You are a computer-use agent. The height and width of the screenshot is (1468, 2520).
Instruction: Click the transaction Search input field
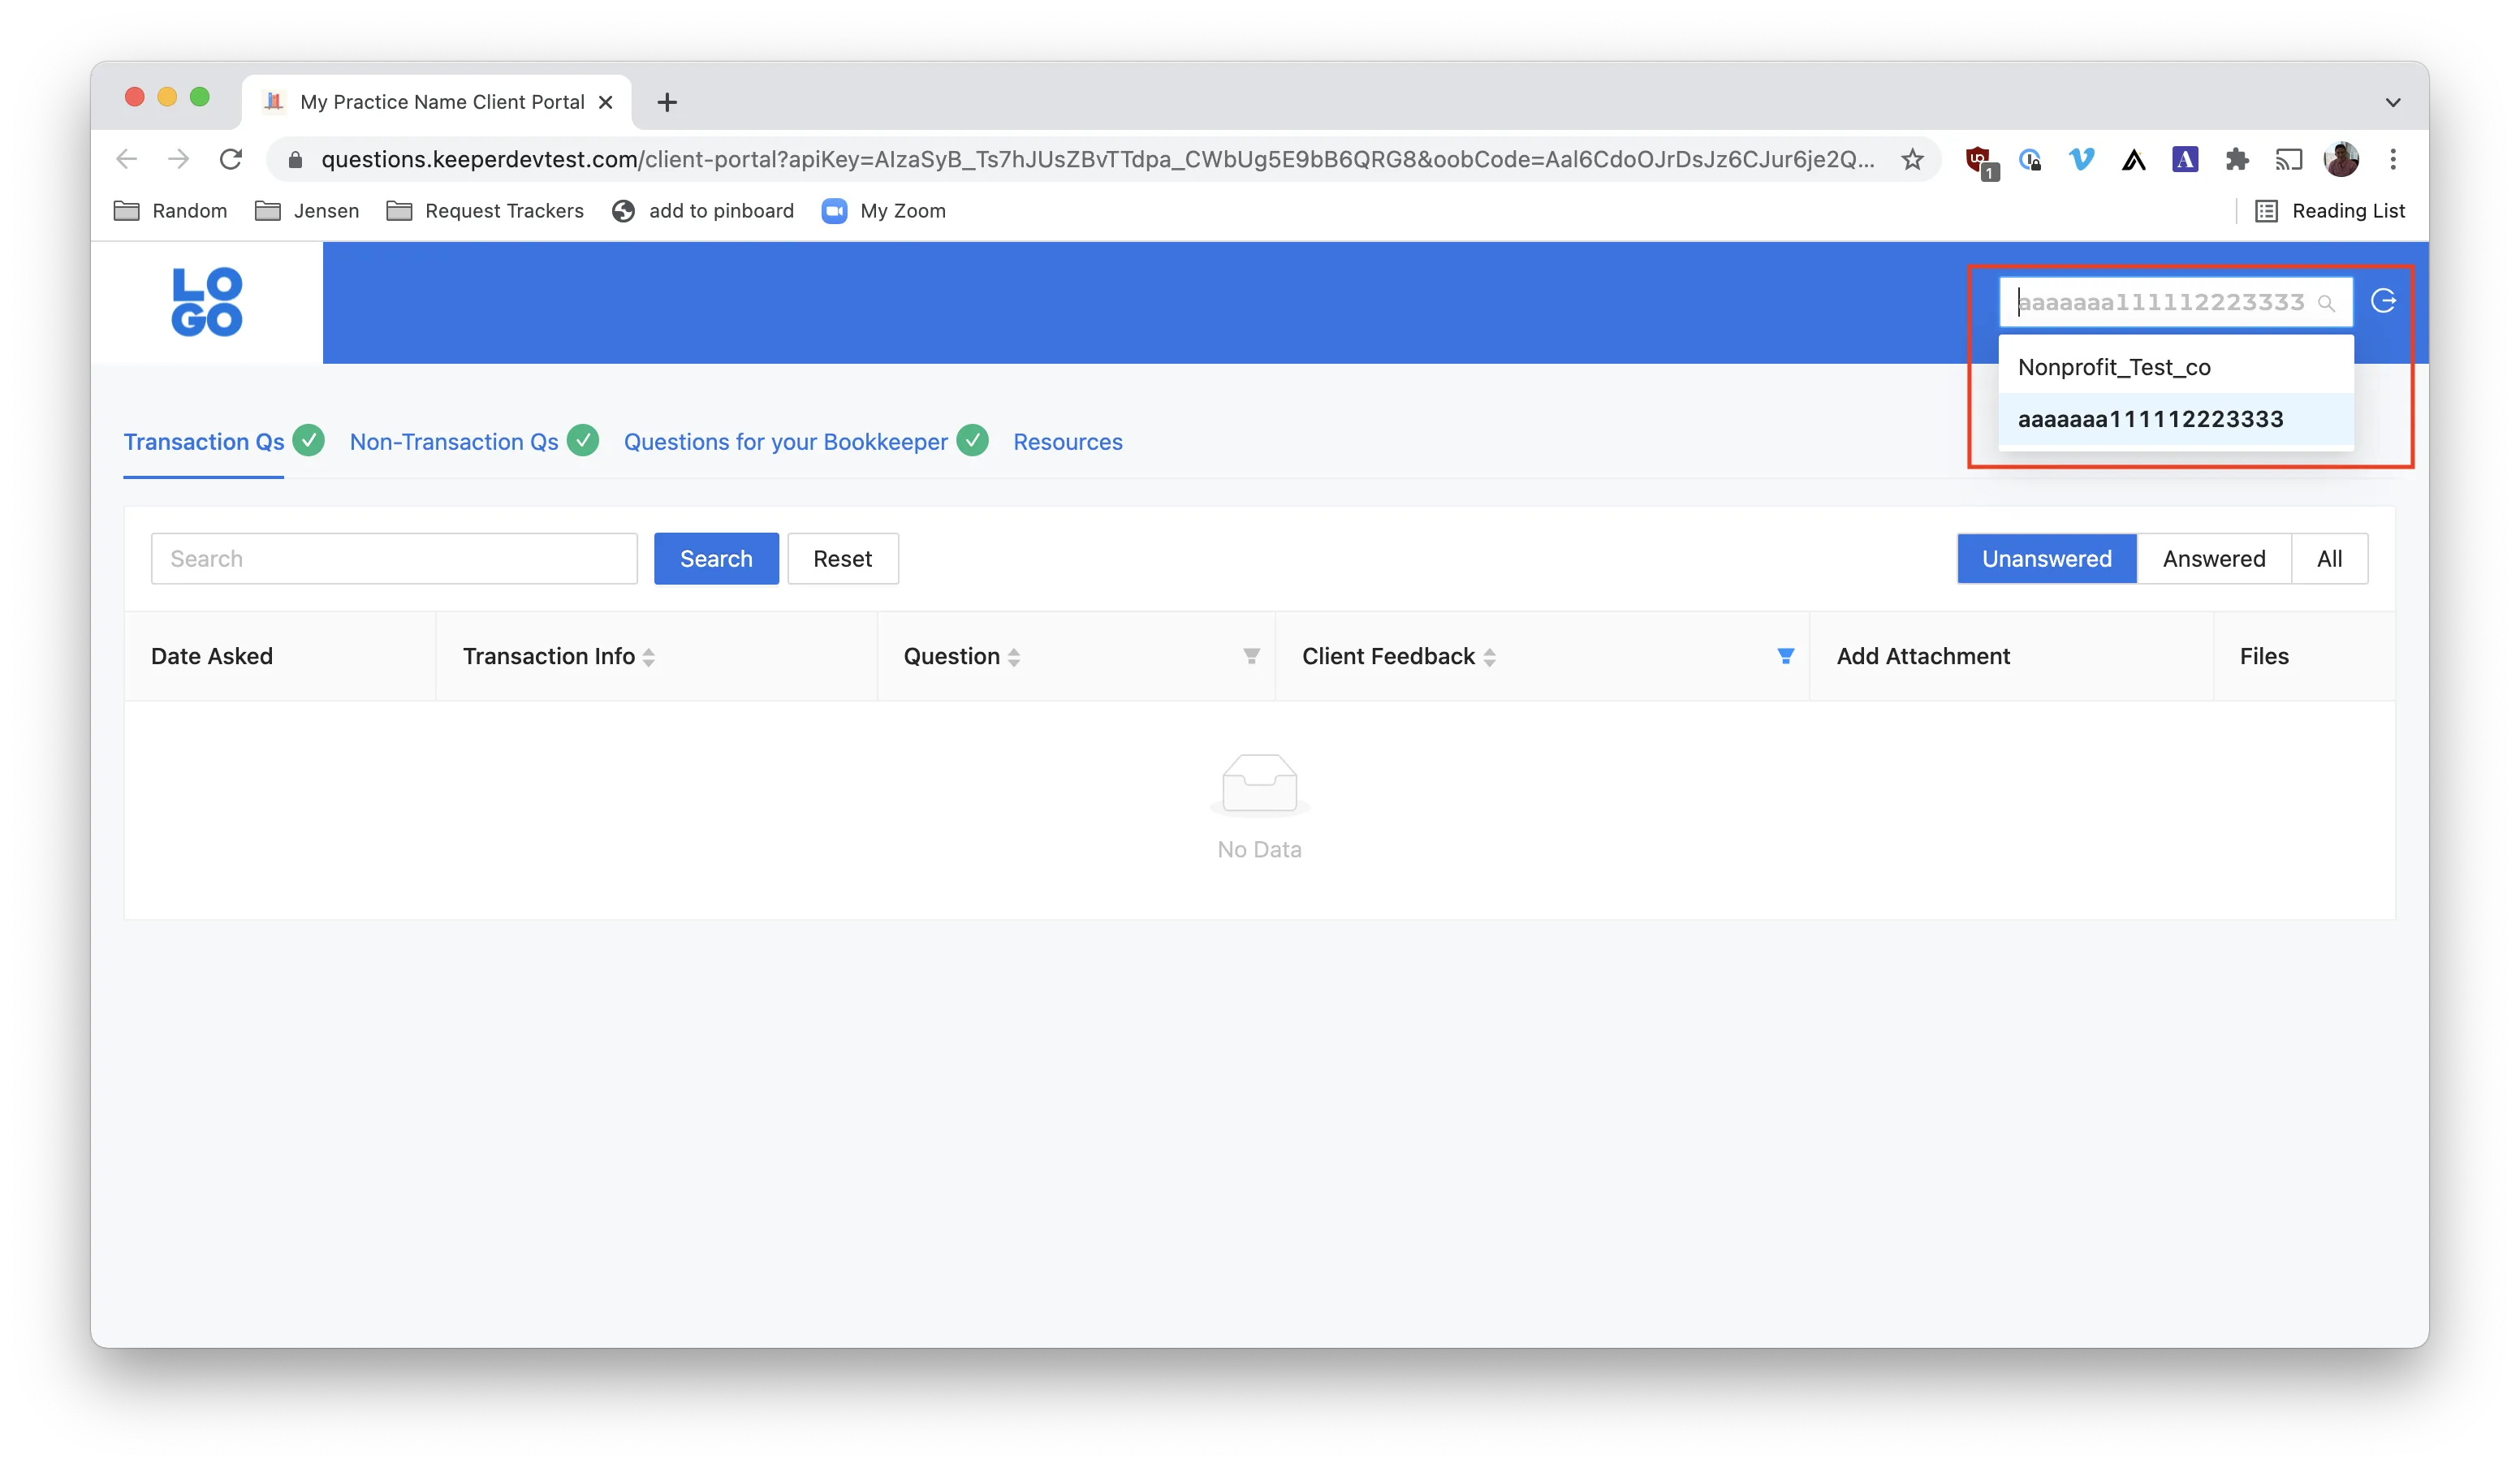(394, 558)
